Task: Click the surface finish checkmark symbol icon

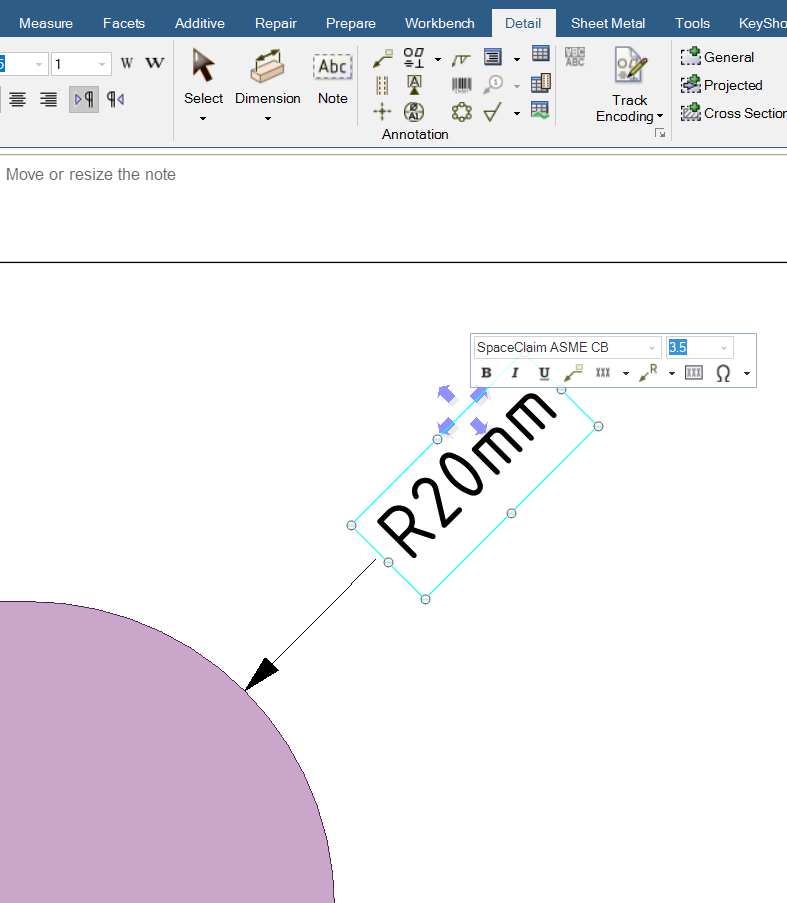Action: [x=492, y=112]
